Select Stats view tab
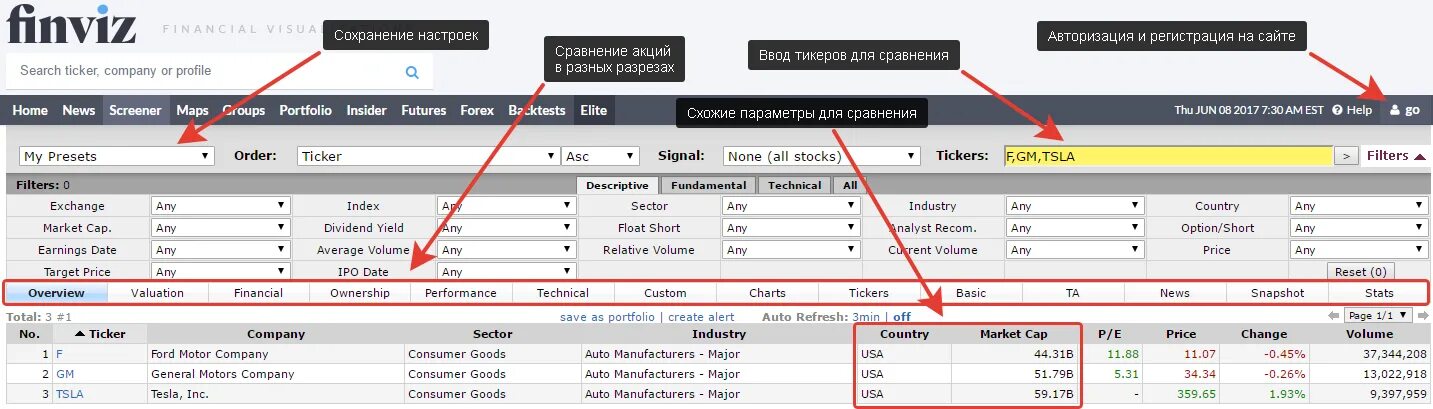The image size is (1433, 409). pyautogui.click(x=1379, y=293)
